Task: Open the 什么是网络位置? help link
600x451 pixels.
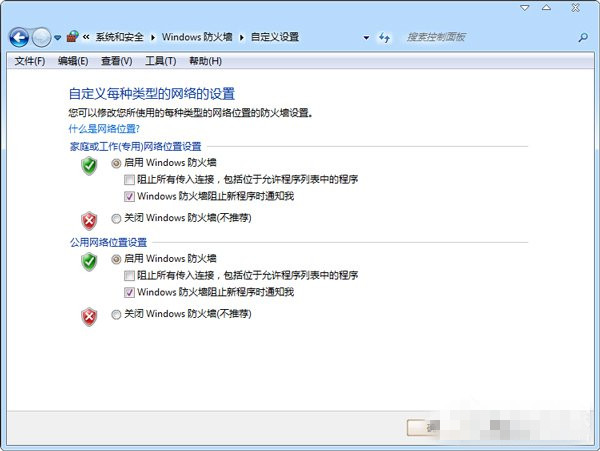Action: [104, 129]
